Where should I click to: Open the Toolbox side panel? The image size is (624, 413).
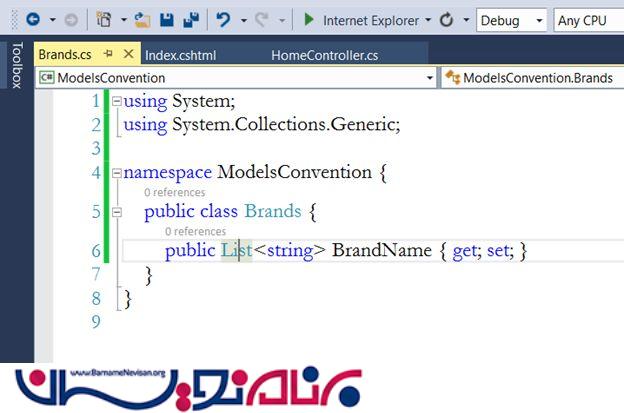point(15,65)
